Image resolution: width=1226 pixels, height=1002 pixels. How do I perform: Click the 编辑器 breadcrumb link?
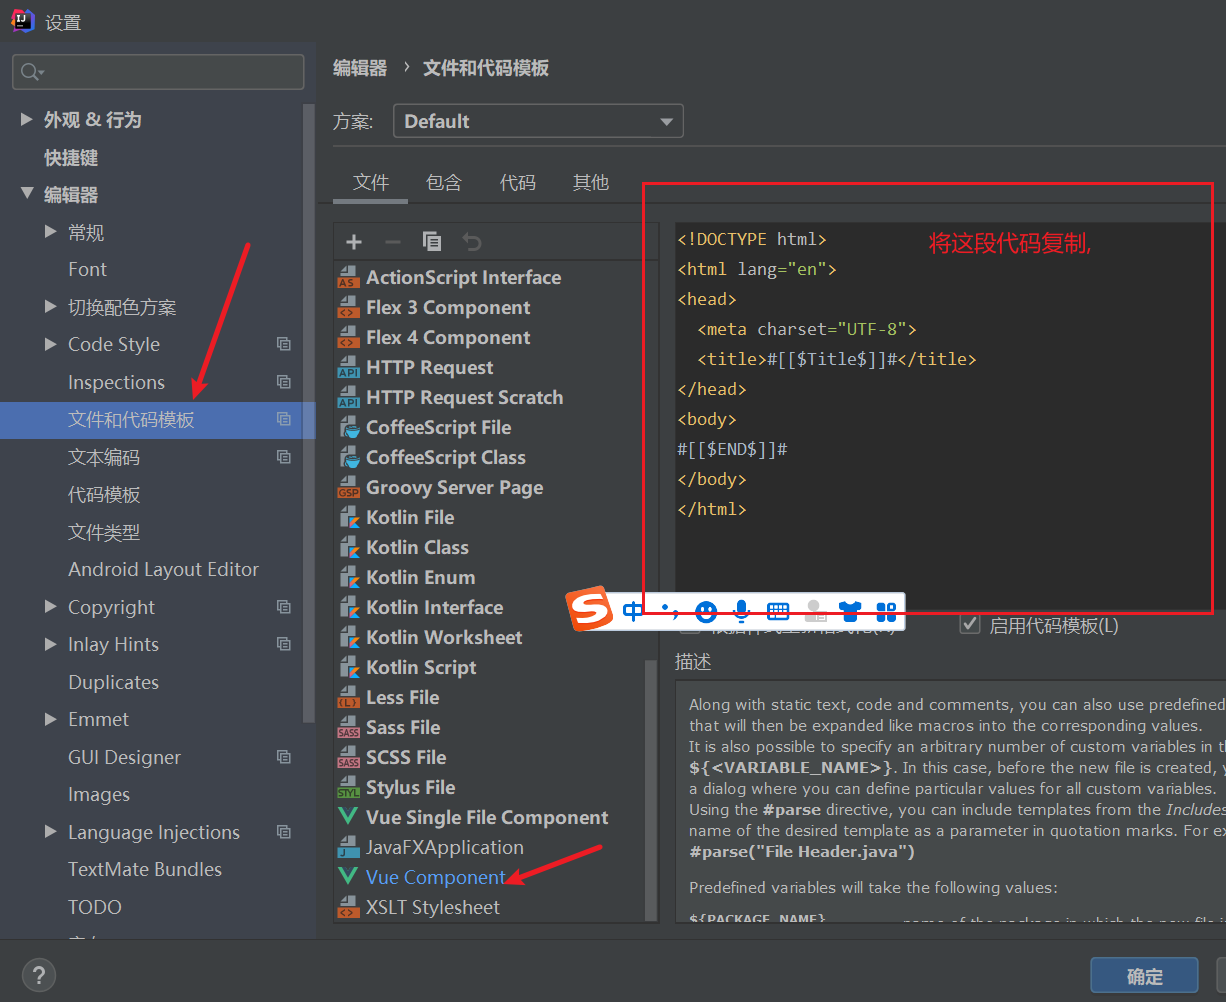point(360,68)
